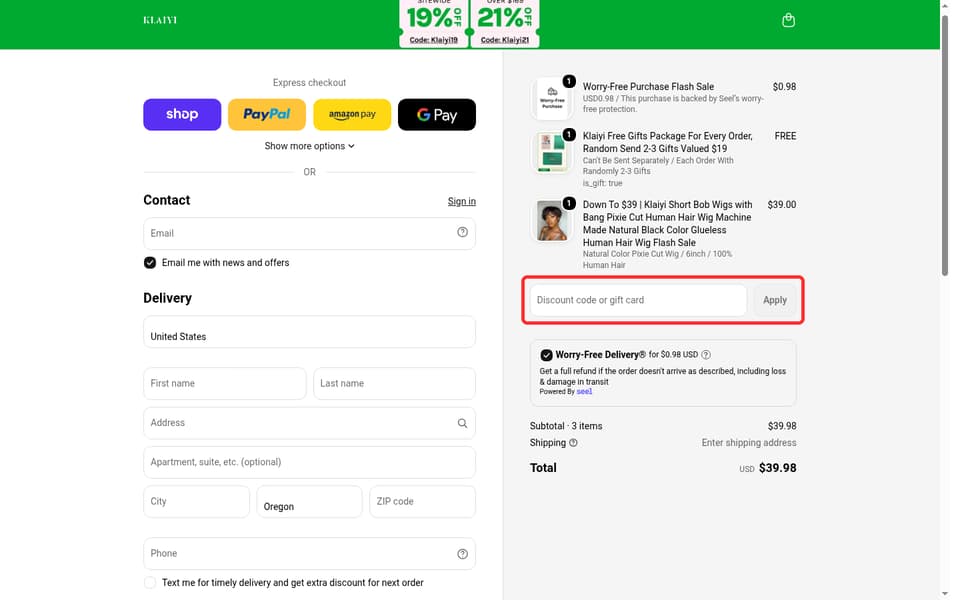Focus the Apartment, suite field

(309, 462)
